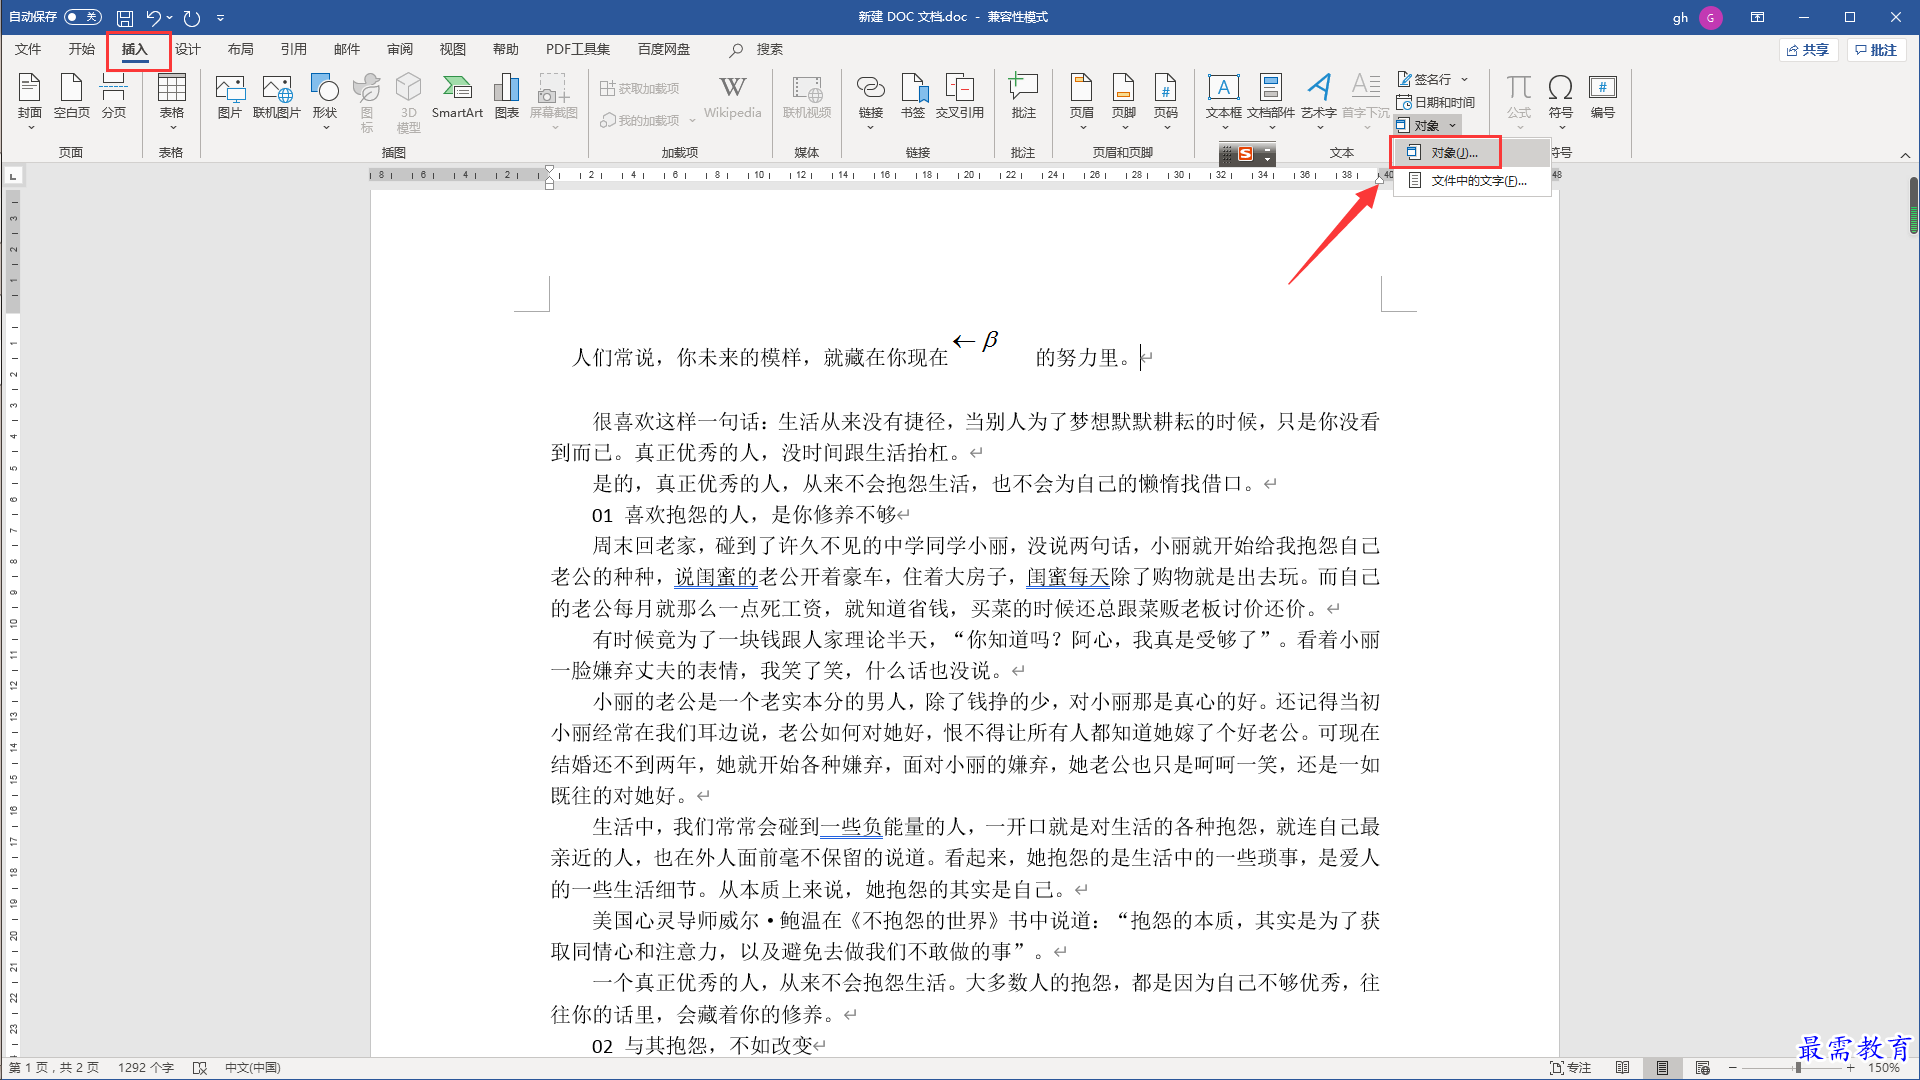Insert a SmartArt graphic
Screen dimensions: 1920x1080
[x=457, y=98]
